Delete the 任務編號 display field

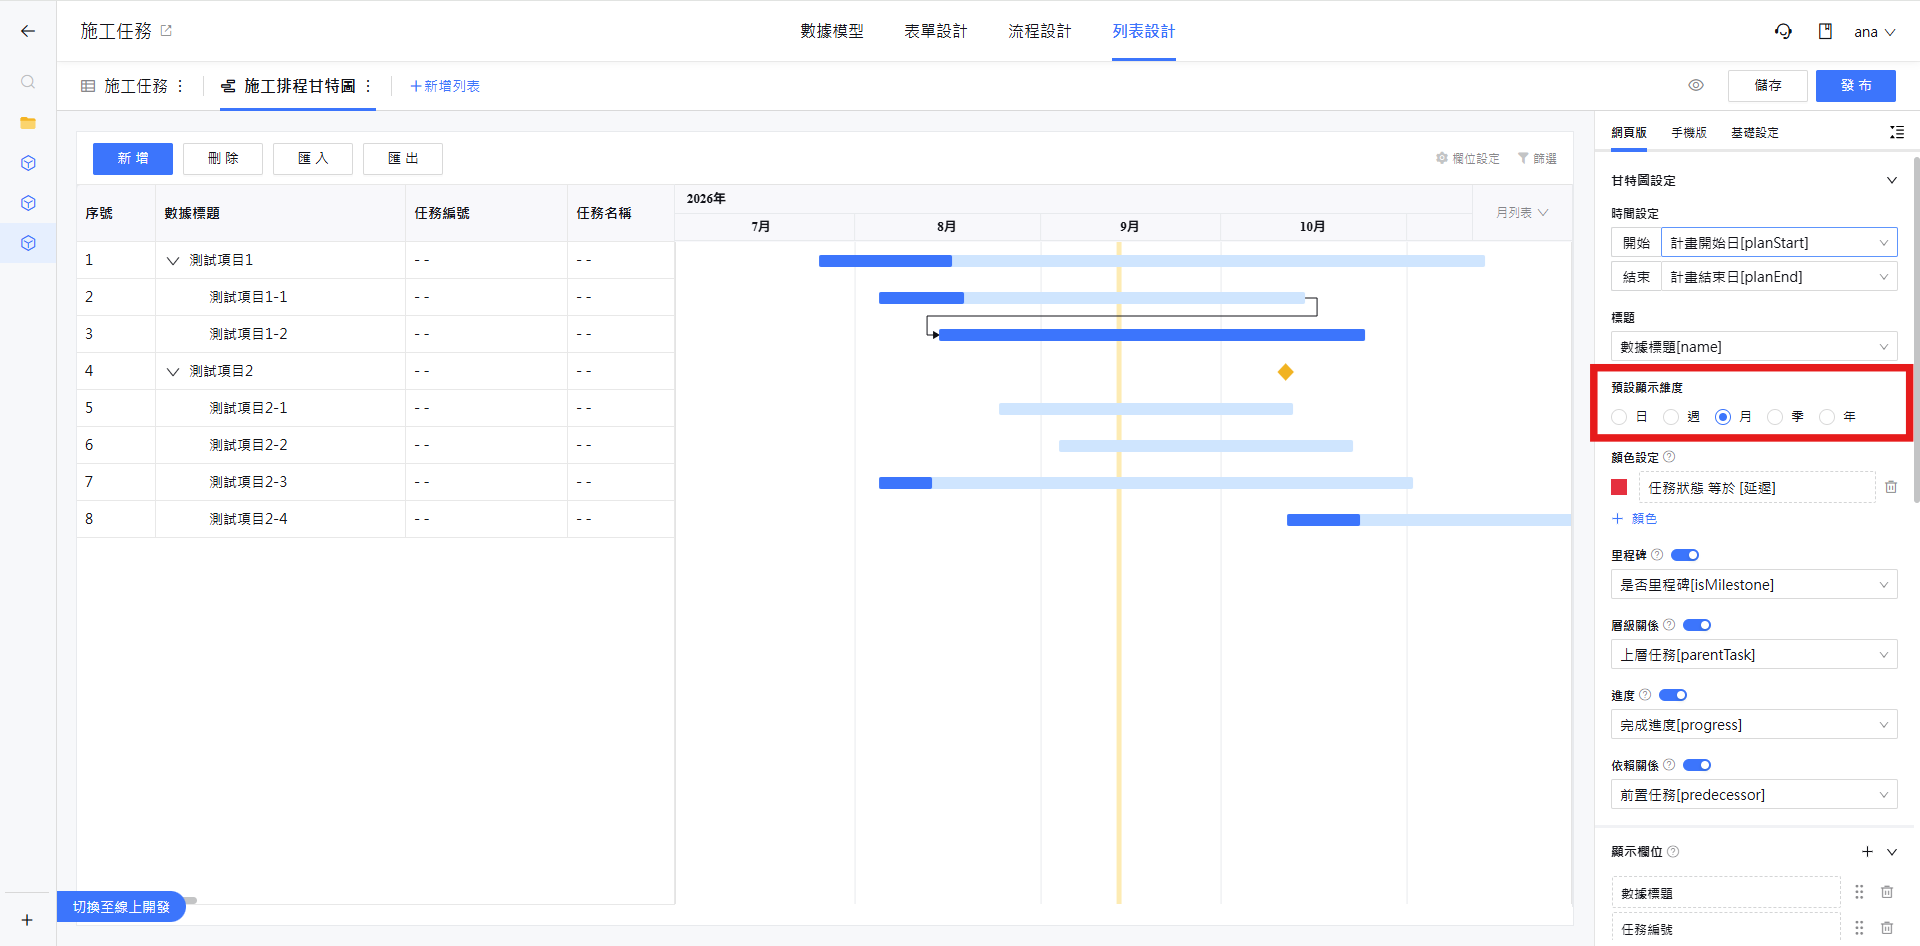pos(1887,928)
